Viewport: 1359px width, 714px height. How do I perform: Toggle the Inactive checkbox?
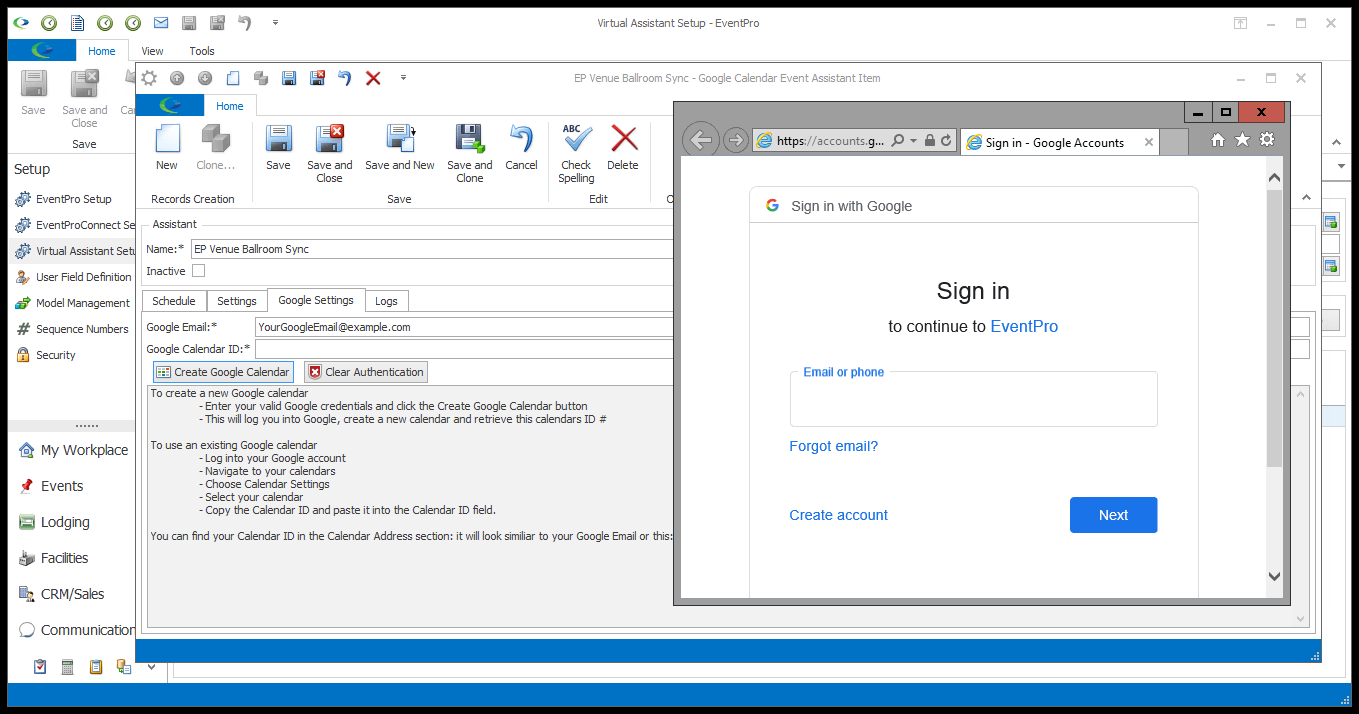click(x=198, y=271)
